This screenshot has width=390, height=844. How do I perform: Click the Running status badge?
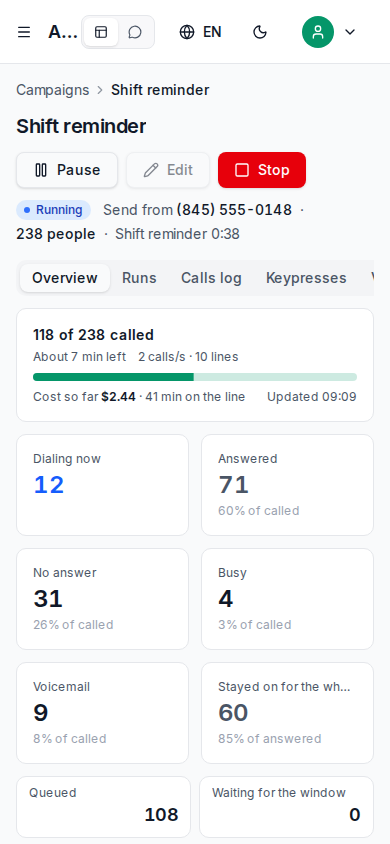pyautogui.click(x=53, y=210)
